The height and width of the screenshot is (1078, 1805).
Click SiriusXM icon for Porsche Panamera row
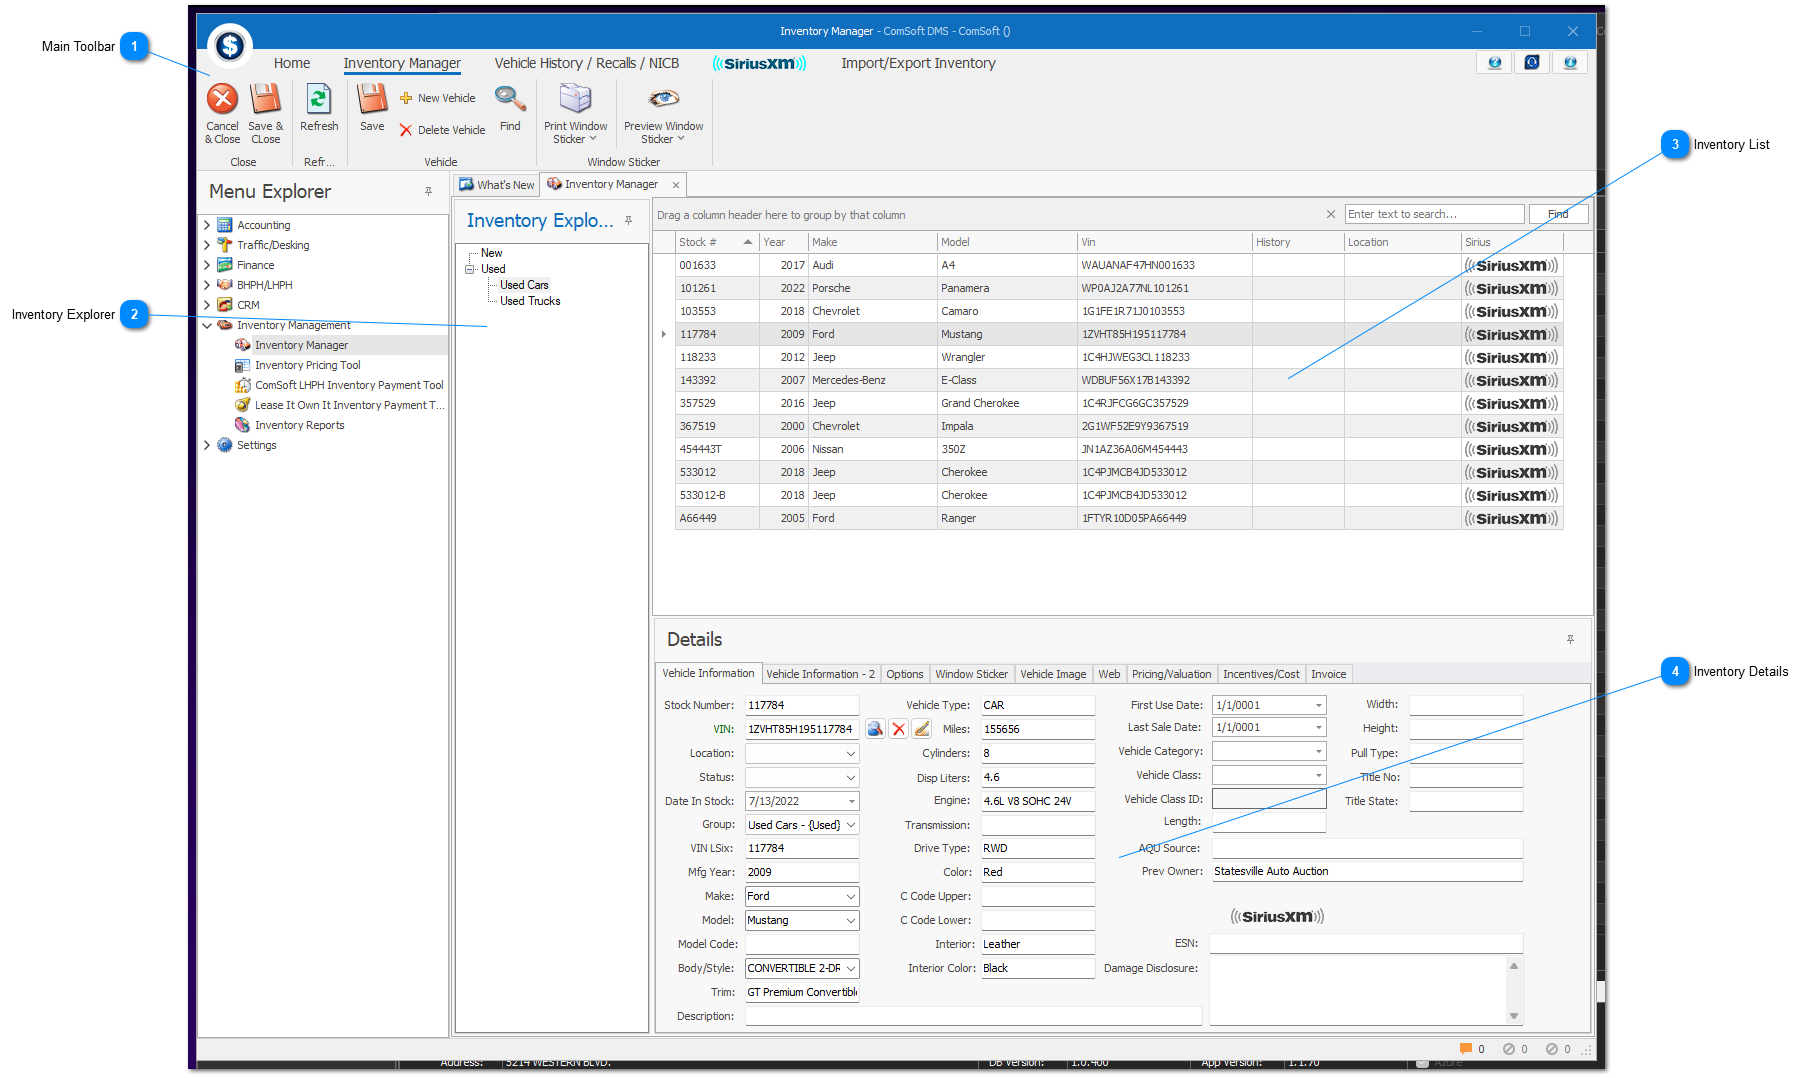click(x=1511, y=289)
